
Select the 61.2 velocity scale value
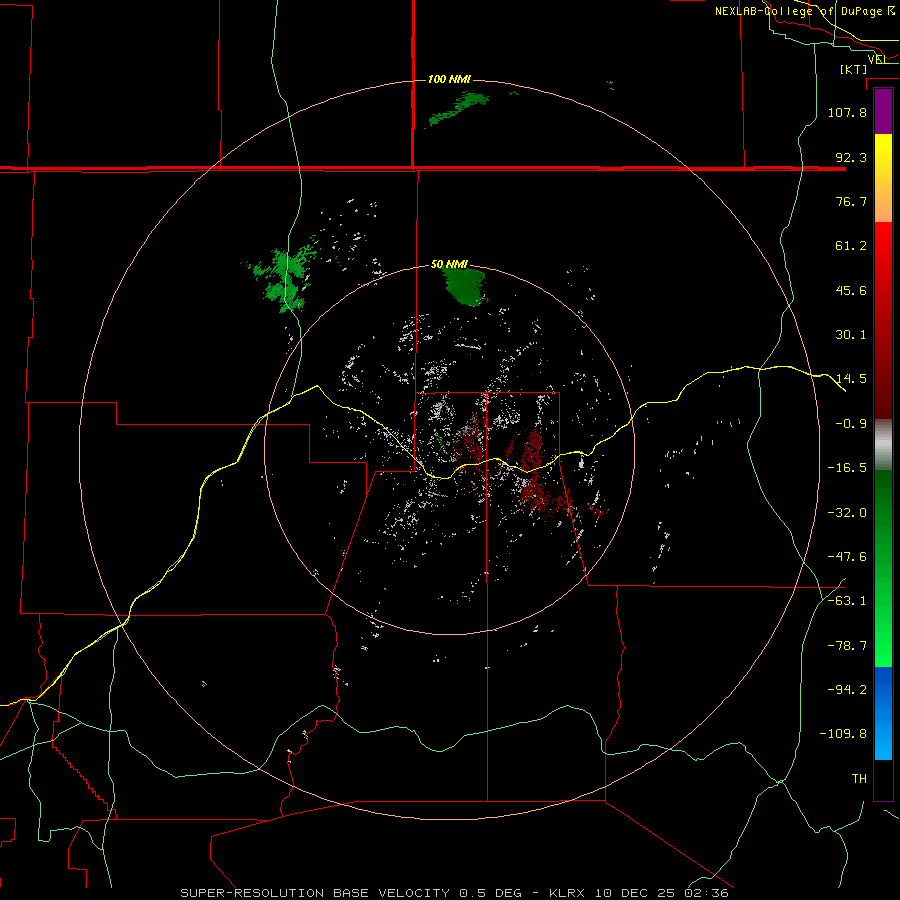(851, 246)
